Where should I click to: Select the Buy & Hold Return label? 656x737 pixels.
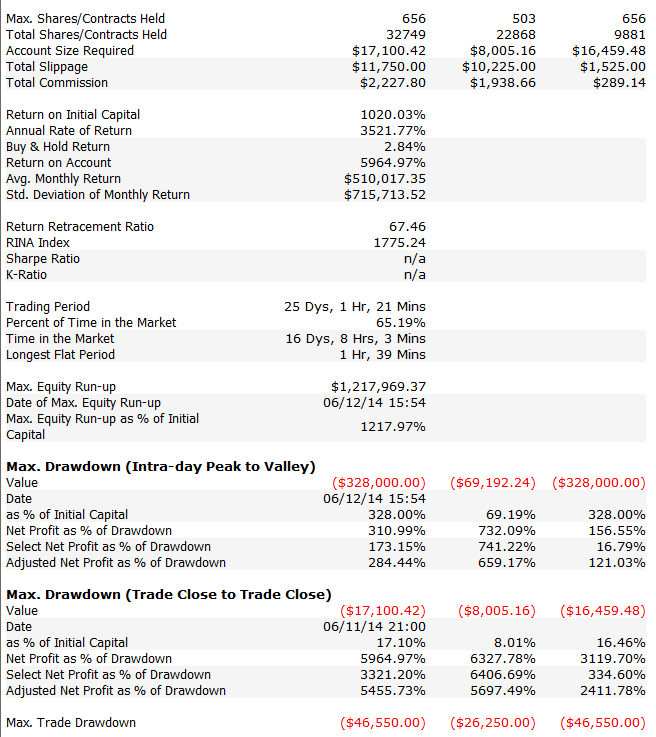pos(58,147)
